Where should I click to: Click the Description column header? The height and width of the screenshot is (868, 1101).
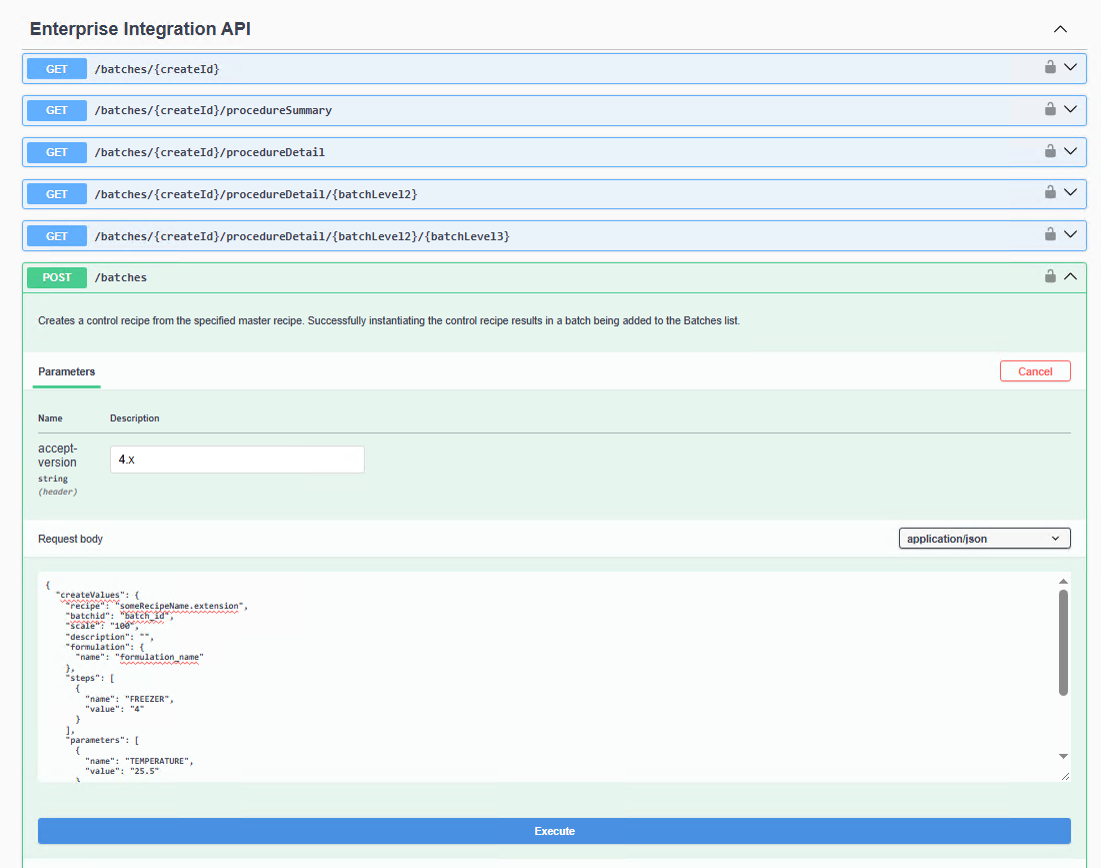click(x=135, y=418)
